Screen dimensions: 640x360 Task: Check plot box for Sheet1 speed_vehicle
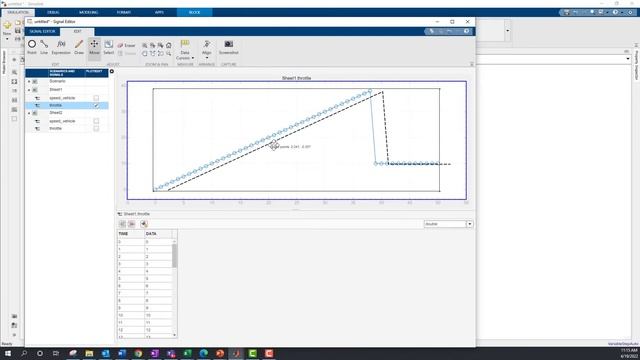point(96,98)
